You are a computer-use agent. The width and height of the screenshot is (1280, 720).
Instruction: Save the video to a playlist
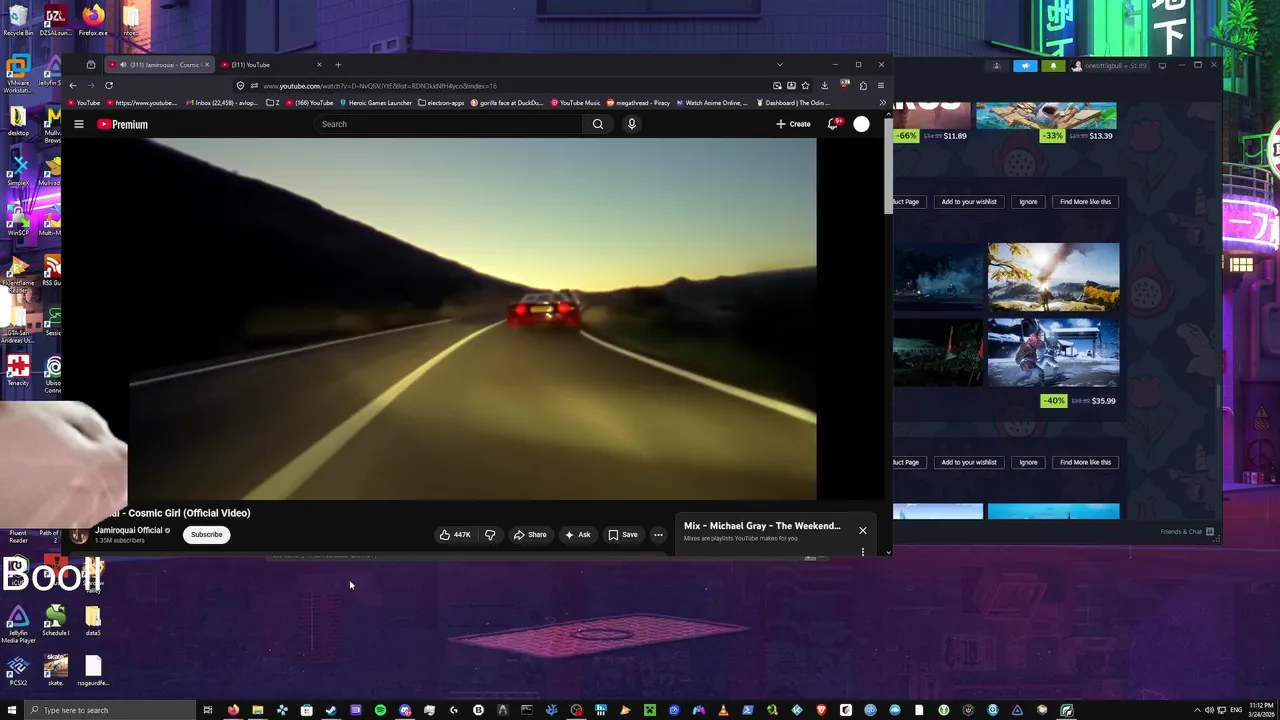click(x=622, y=535)
